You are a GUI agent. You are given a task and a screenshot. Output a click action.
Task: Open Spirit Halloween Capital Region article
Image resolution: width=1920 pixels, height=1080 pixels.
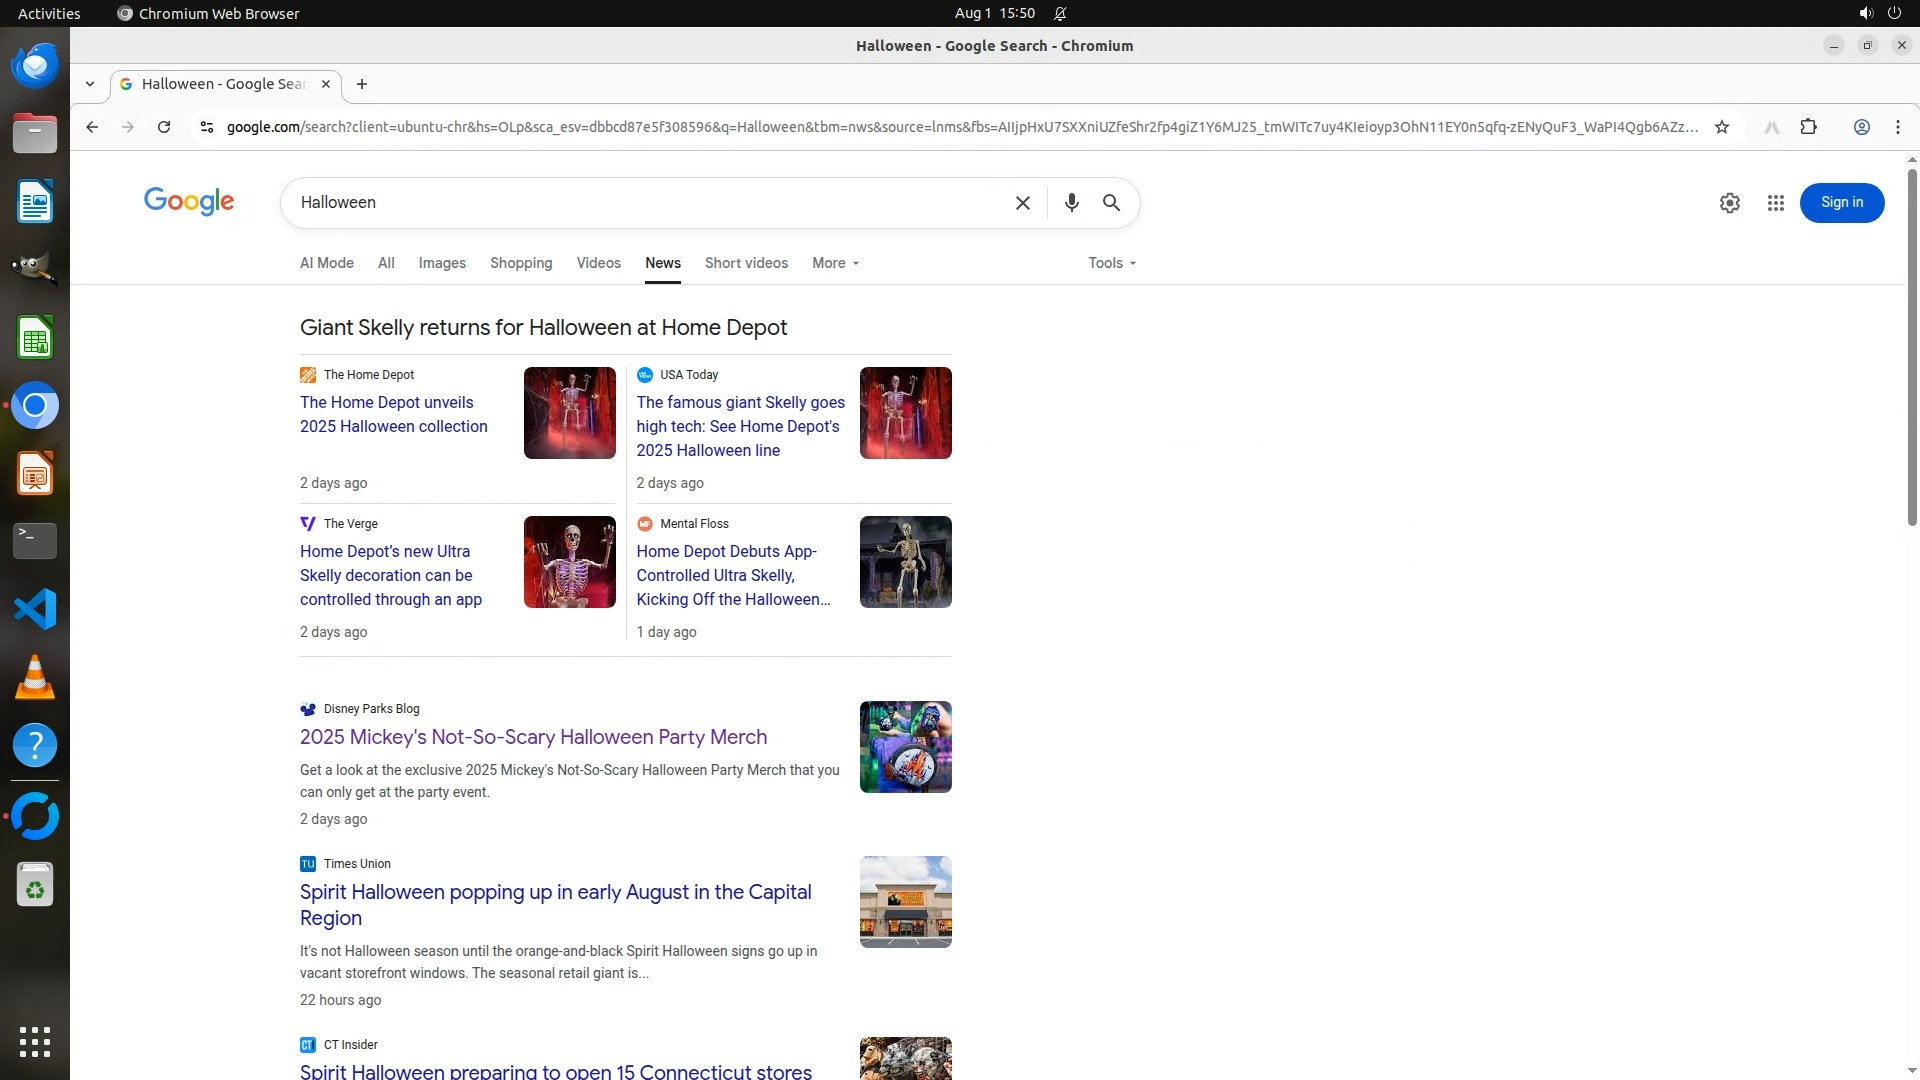[555, 904]
